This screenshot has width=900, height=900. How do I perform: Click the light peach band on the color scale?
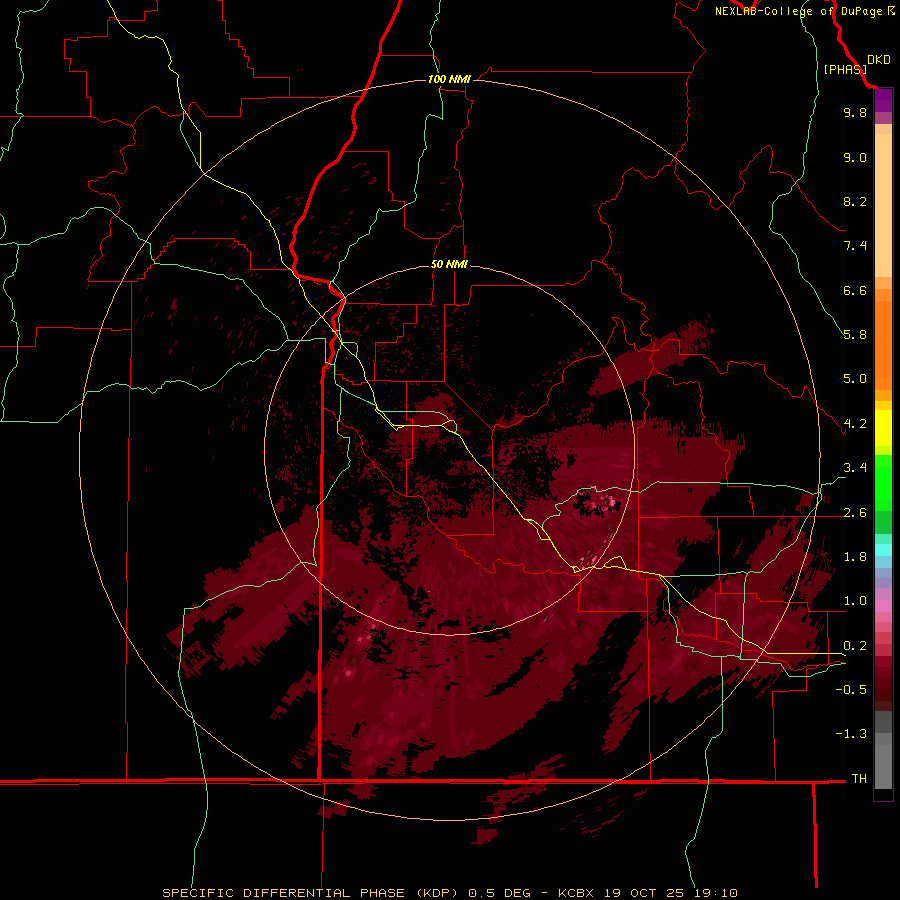click(883, 205)
